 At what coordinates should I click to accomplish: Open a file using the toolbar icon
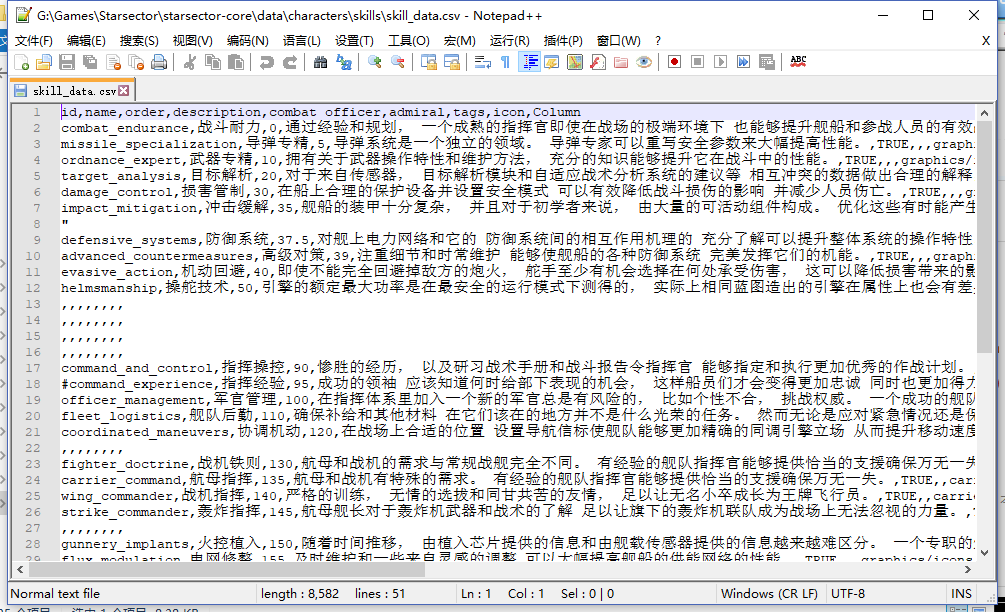click(44, 61)
